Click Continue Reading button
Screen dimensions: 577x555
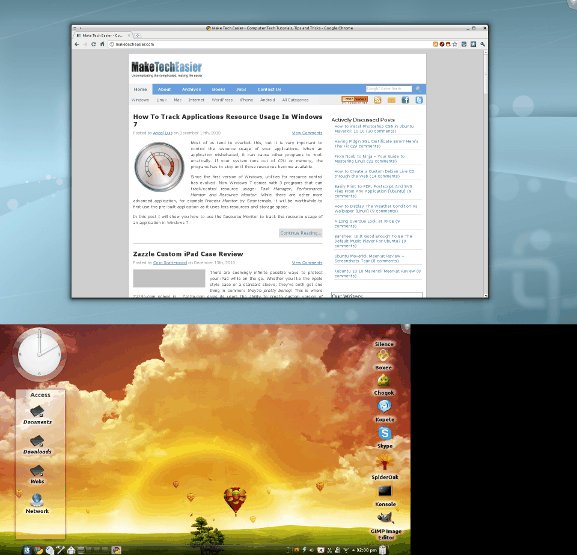pyautogui.click(x=301, y=233)
